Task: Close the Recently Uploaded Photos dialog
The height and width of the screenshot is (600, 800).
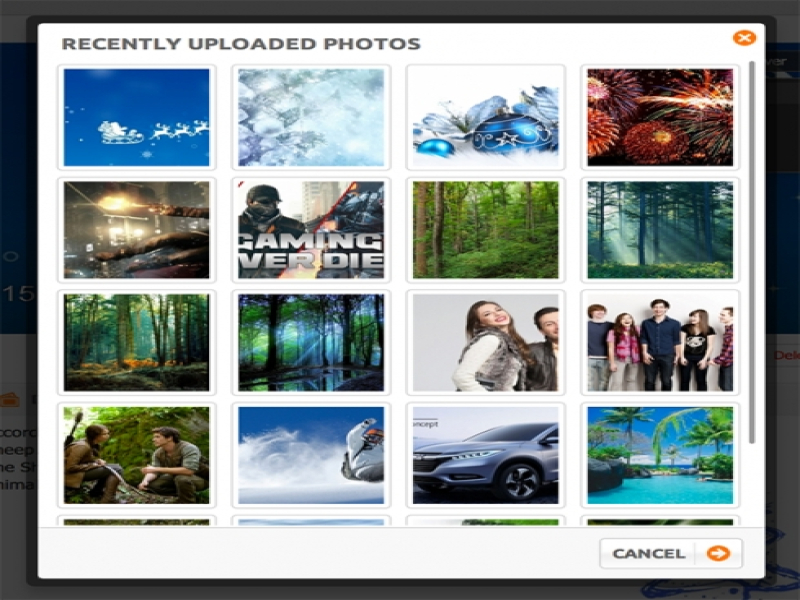Action: pos(743,38)
